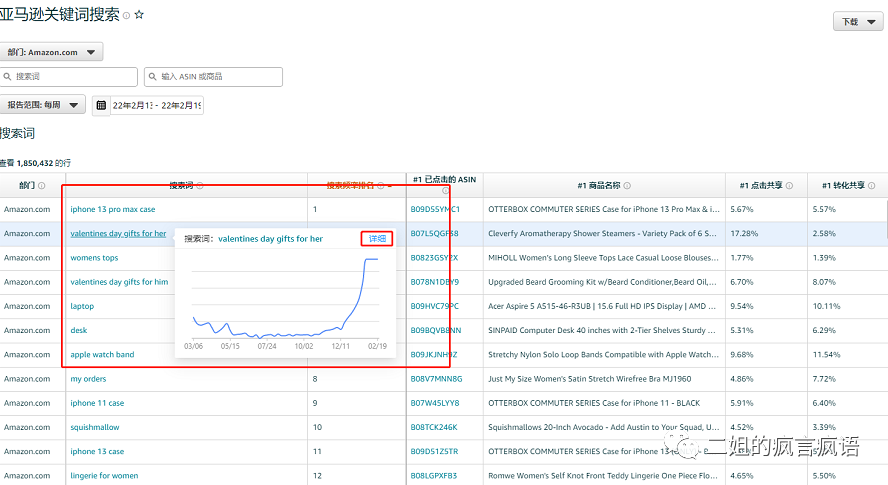Select rank value 10 for squishmallow
Image resolution: width=888 pixels, height=485 pixels.
[x=317, y=427]
